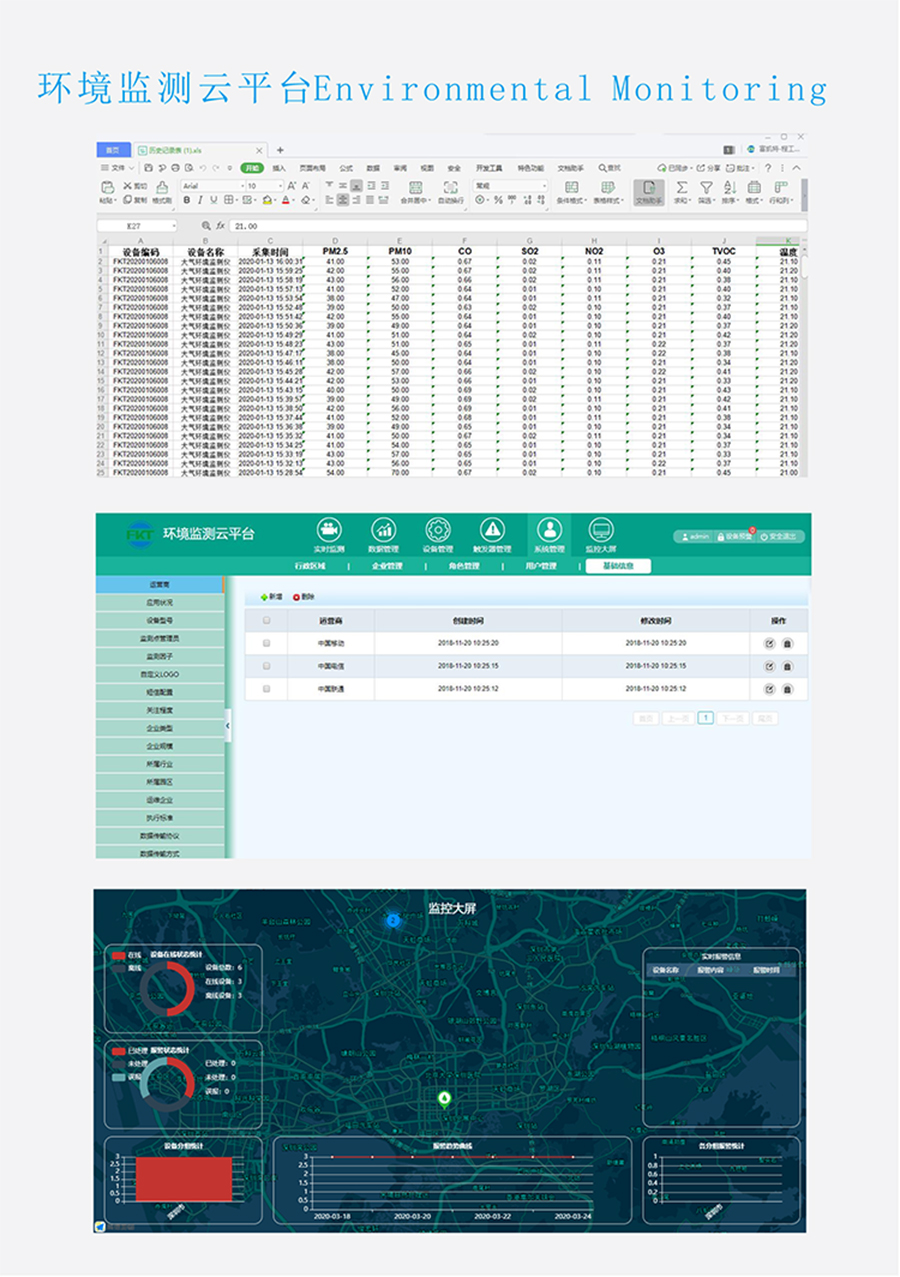Click the formula bar showing 21.00
The height and width of the screenshot is (1277, 900).
pos(518,226)
